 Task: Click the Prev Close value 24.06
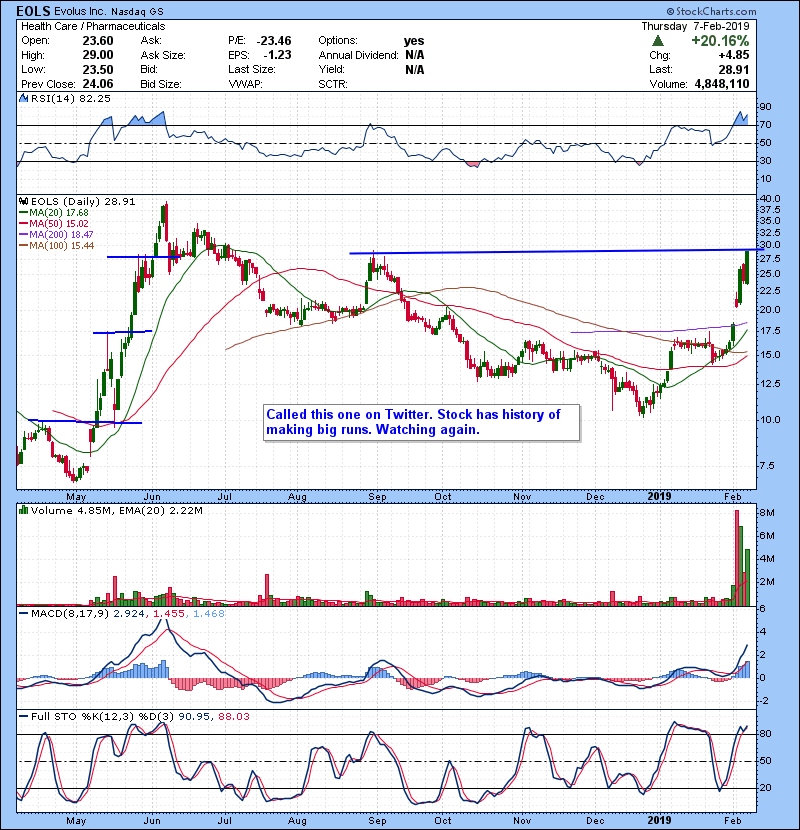point(98,84)
